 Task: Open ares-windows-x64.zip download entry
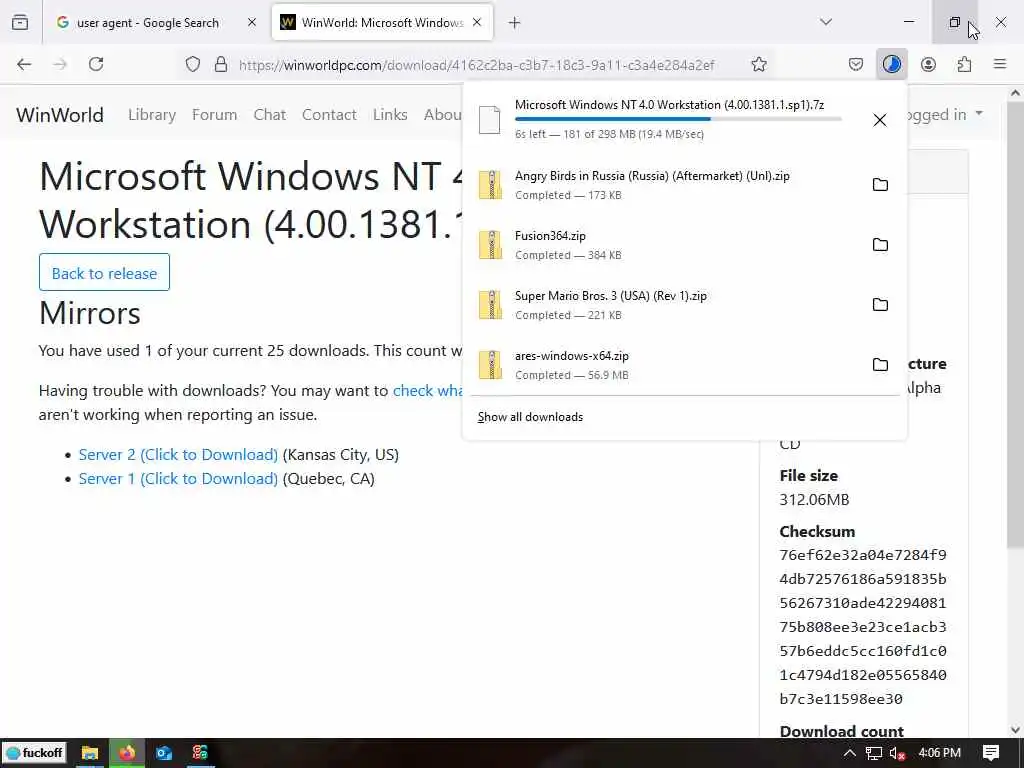coord(662,365)
